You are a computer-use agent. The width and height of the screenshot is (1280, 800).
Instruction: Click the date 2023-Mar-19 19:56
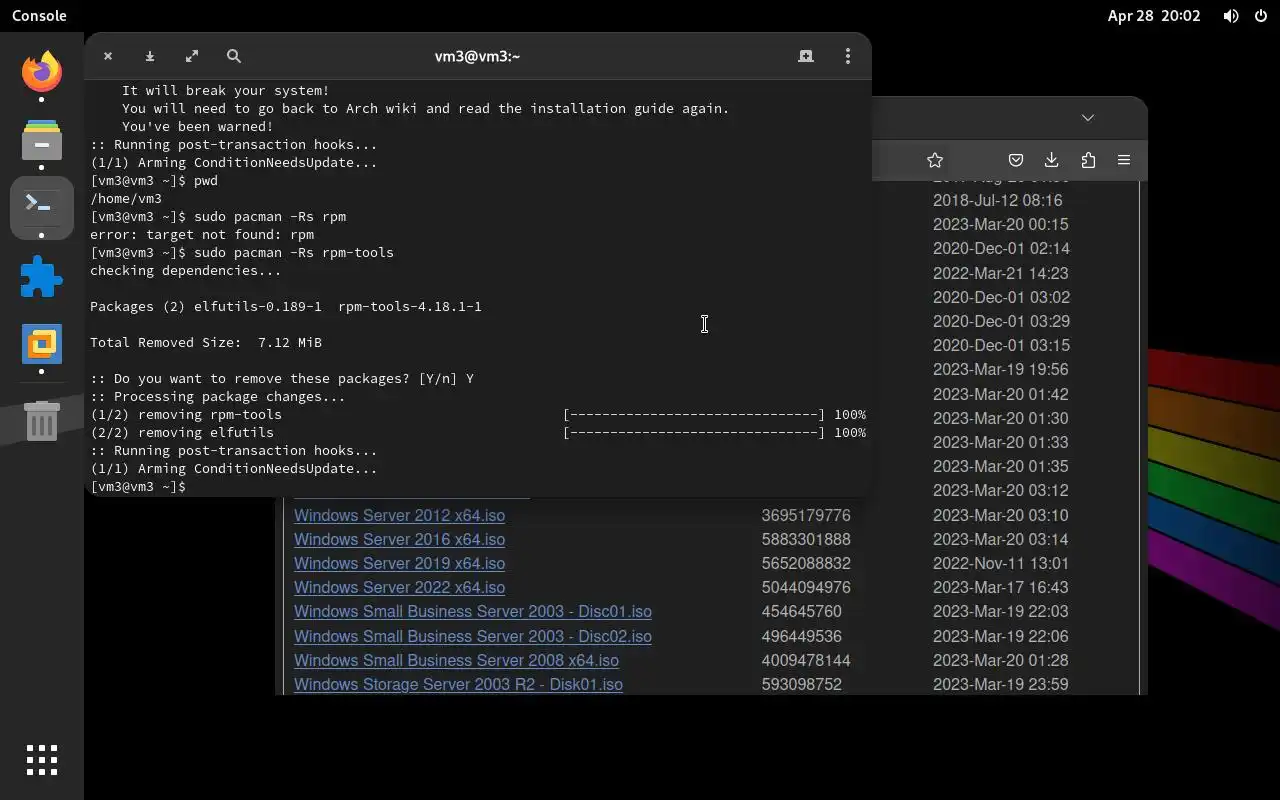click(x=1000, y=369)
